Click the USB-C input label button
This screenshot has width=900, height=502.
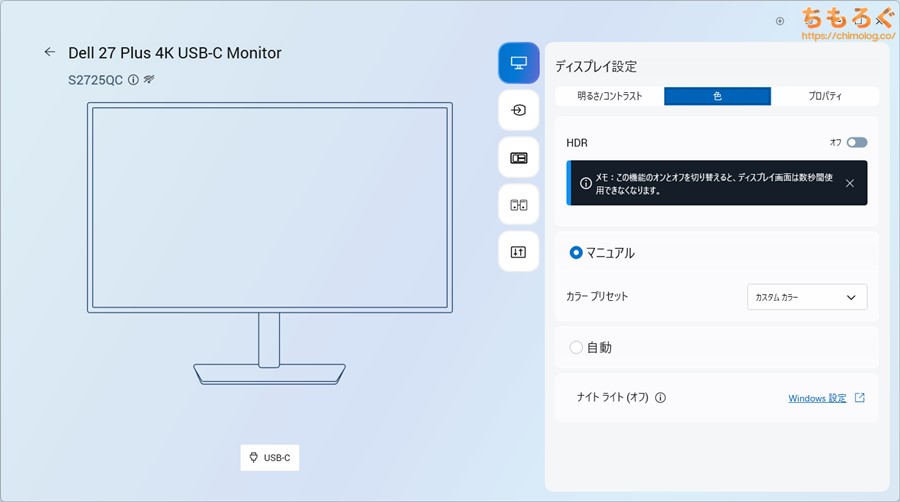(x=270, y=457)
